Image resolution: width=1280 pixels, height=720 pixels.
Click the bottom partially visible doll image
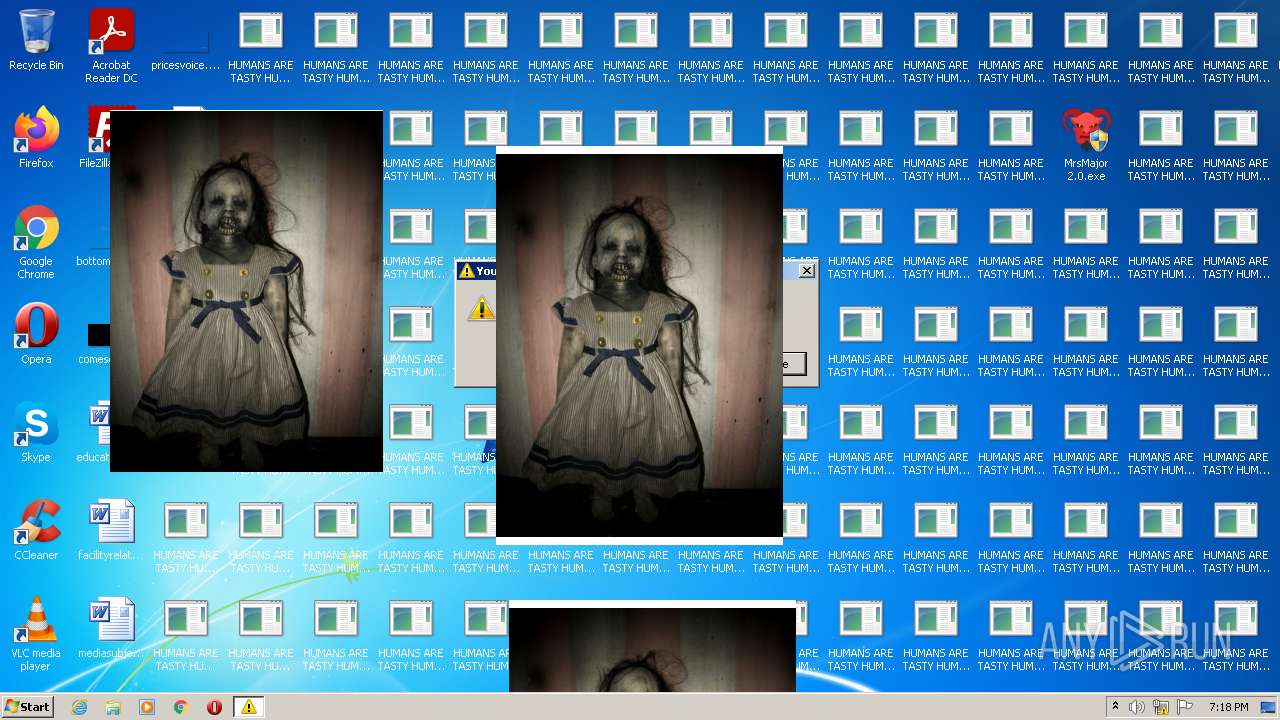point(652,646)
